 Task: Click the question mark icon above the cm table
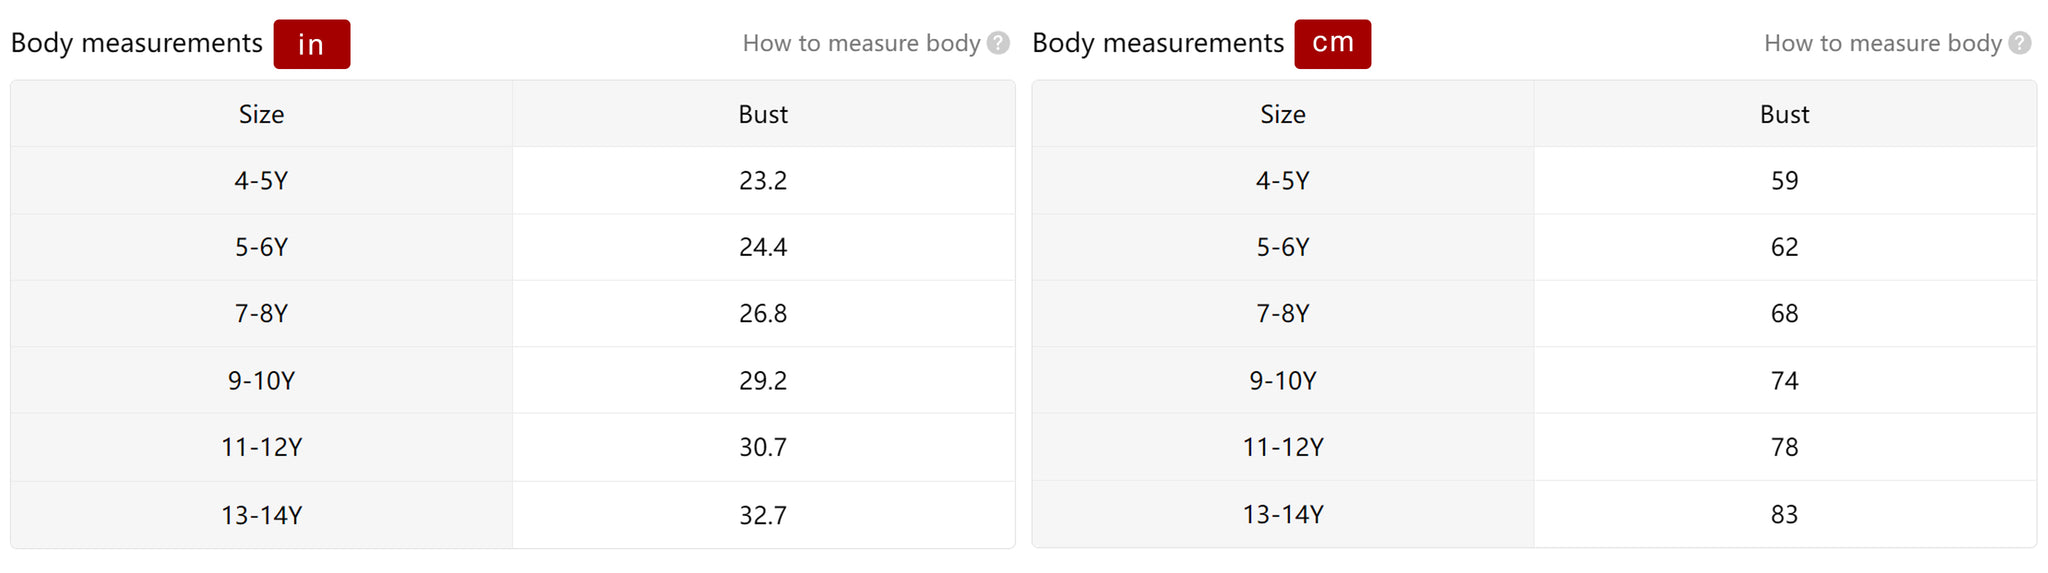pyautogui.click(x=2020, y=43)
